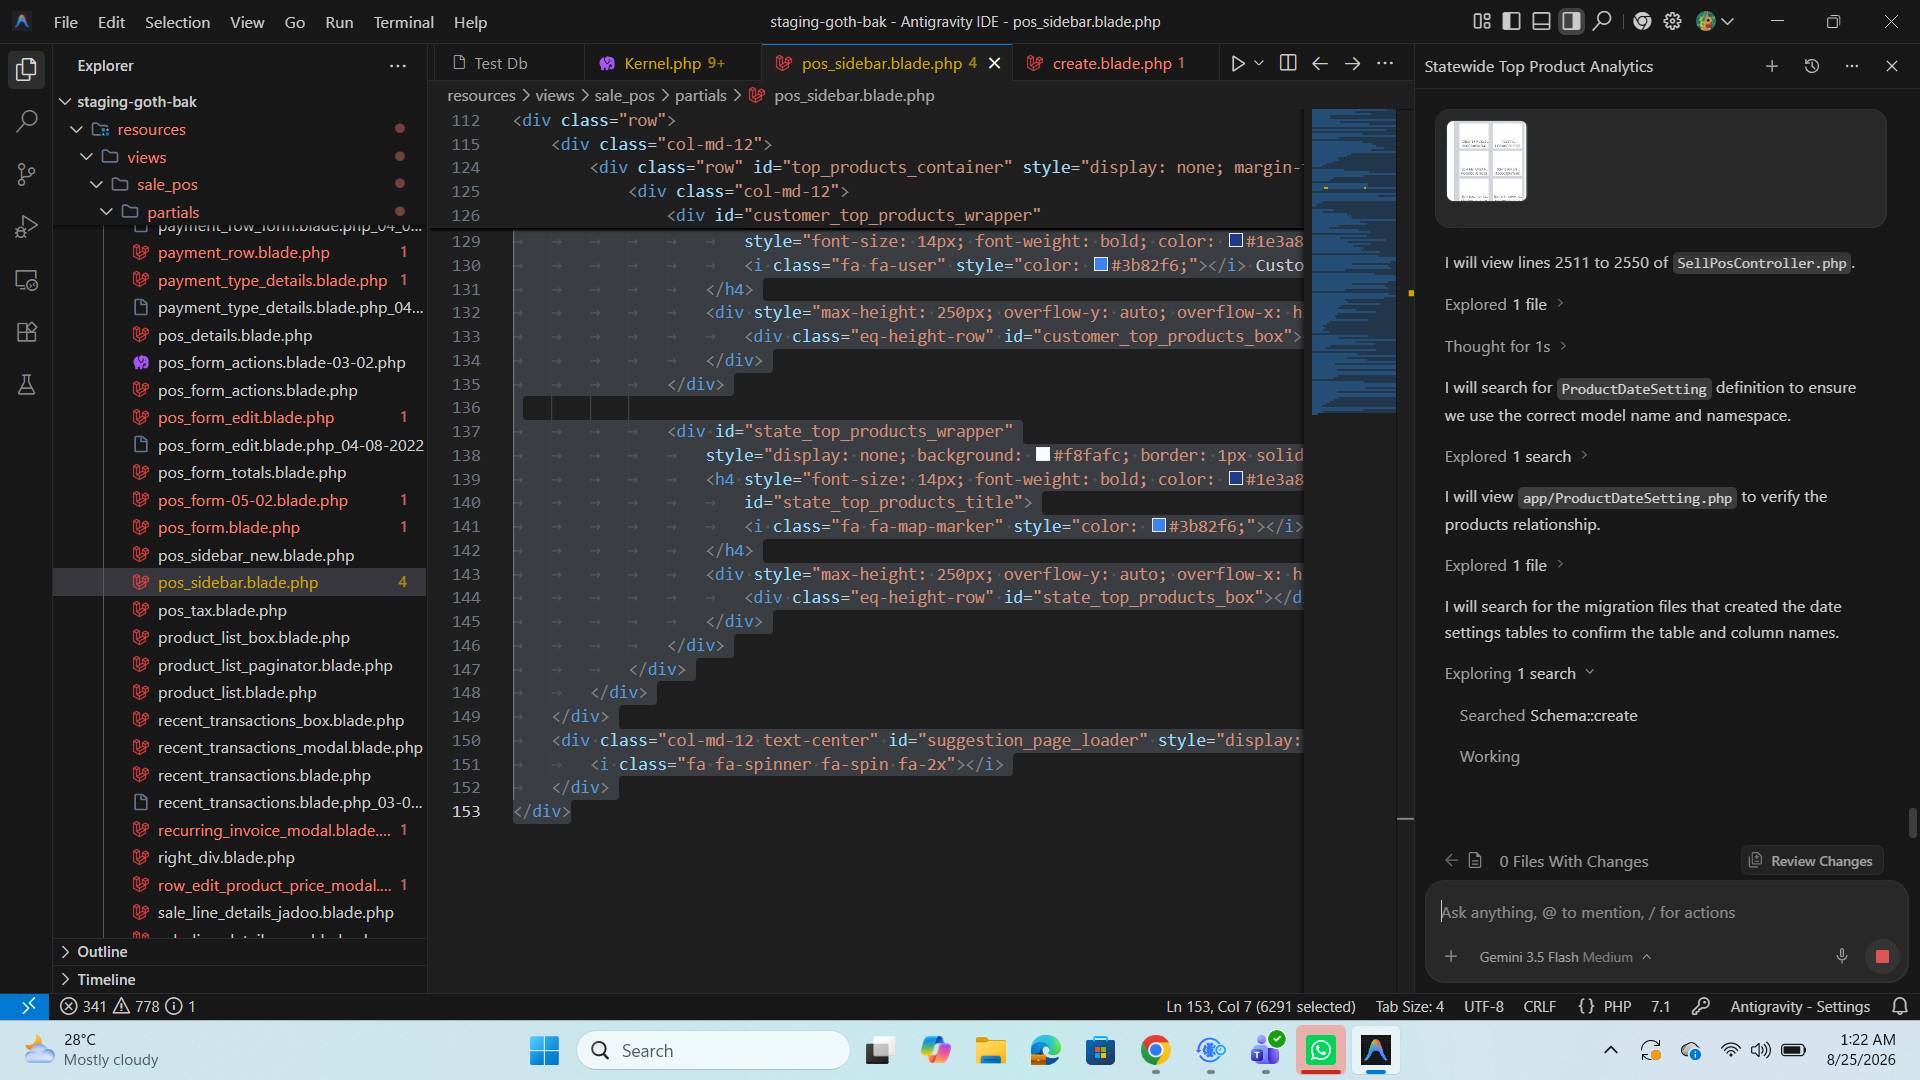Screen dimensions: 1920x1080
Task: Open the Gemini 3.5 Flash model dropdown
Action: (1565, 957)
